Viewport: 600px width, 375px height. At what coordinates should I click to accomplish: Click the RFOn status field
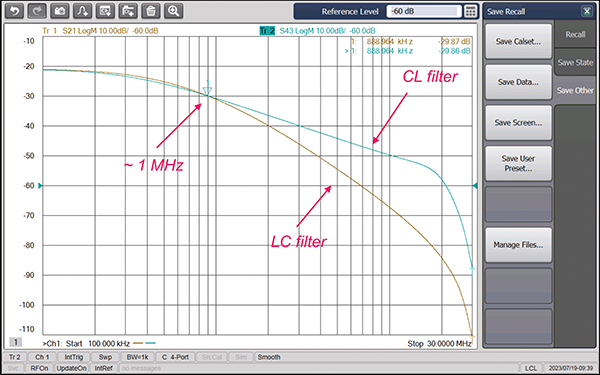(x=39, y=368)
